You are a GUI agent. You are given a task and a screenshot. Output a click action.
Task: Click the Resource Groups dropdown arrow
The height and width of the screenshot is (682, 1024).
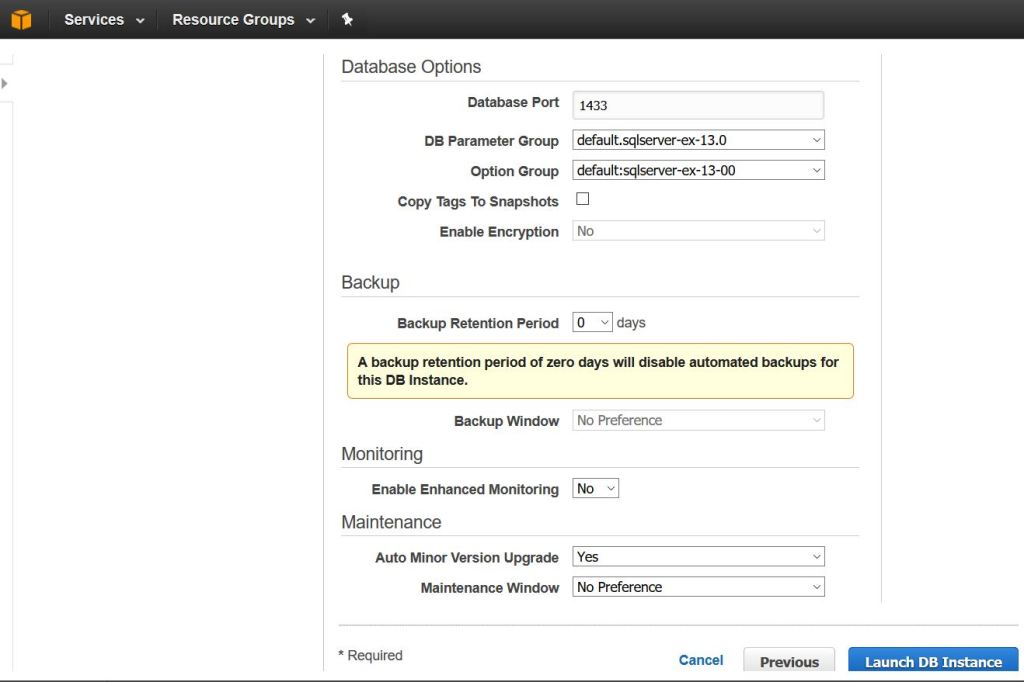point(310,20)
